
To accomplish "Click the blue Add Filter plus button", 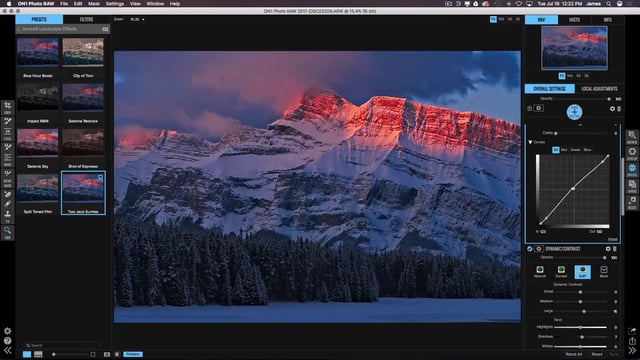I will 574,112.
